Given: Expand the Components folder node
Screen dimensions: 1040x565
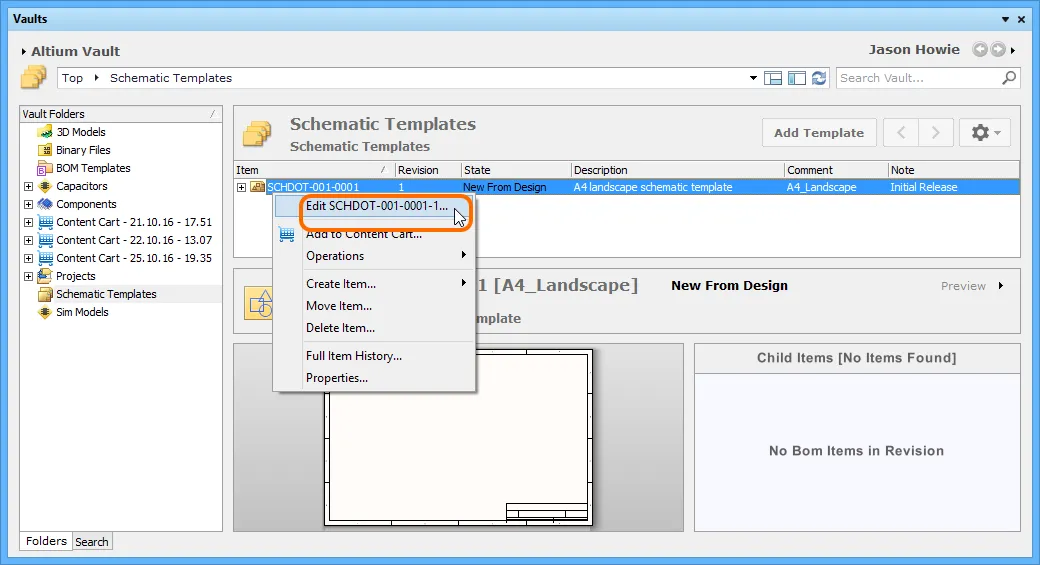Looking at the screenshot, I should point(29,204).
